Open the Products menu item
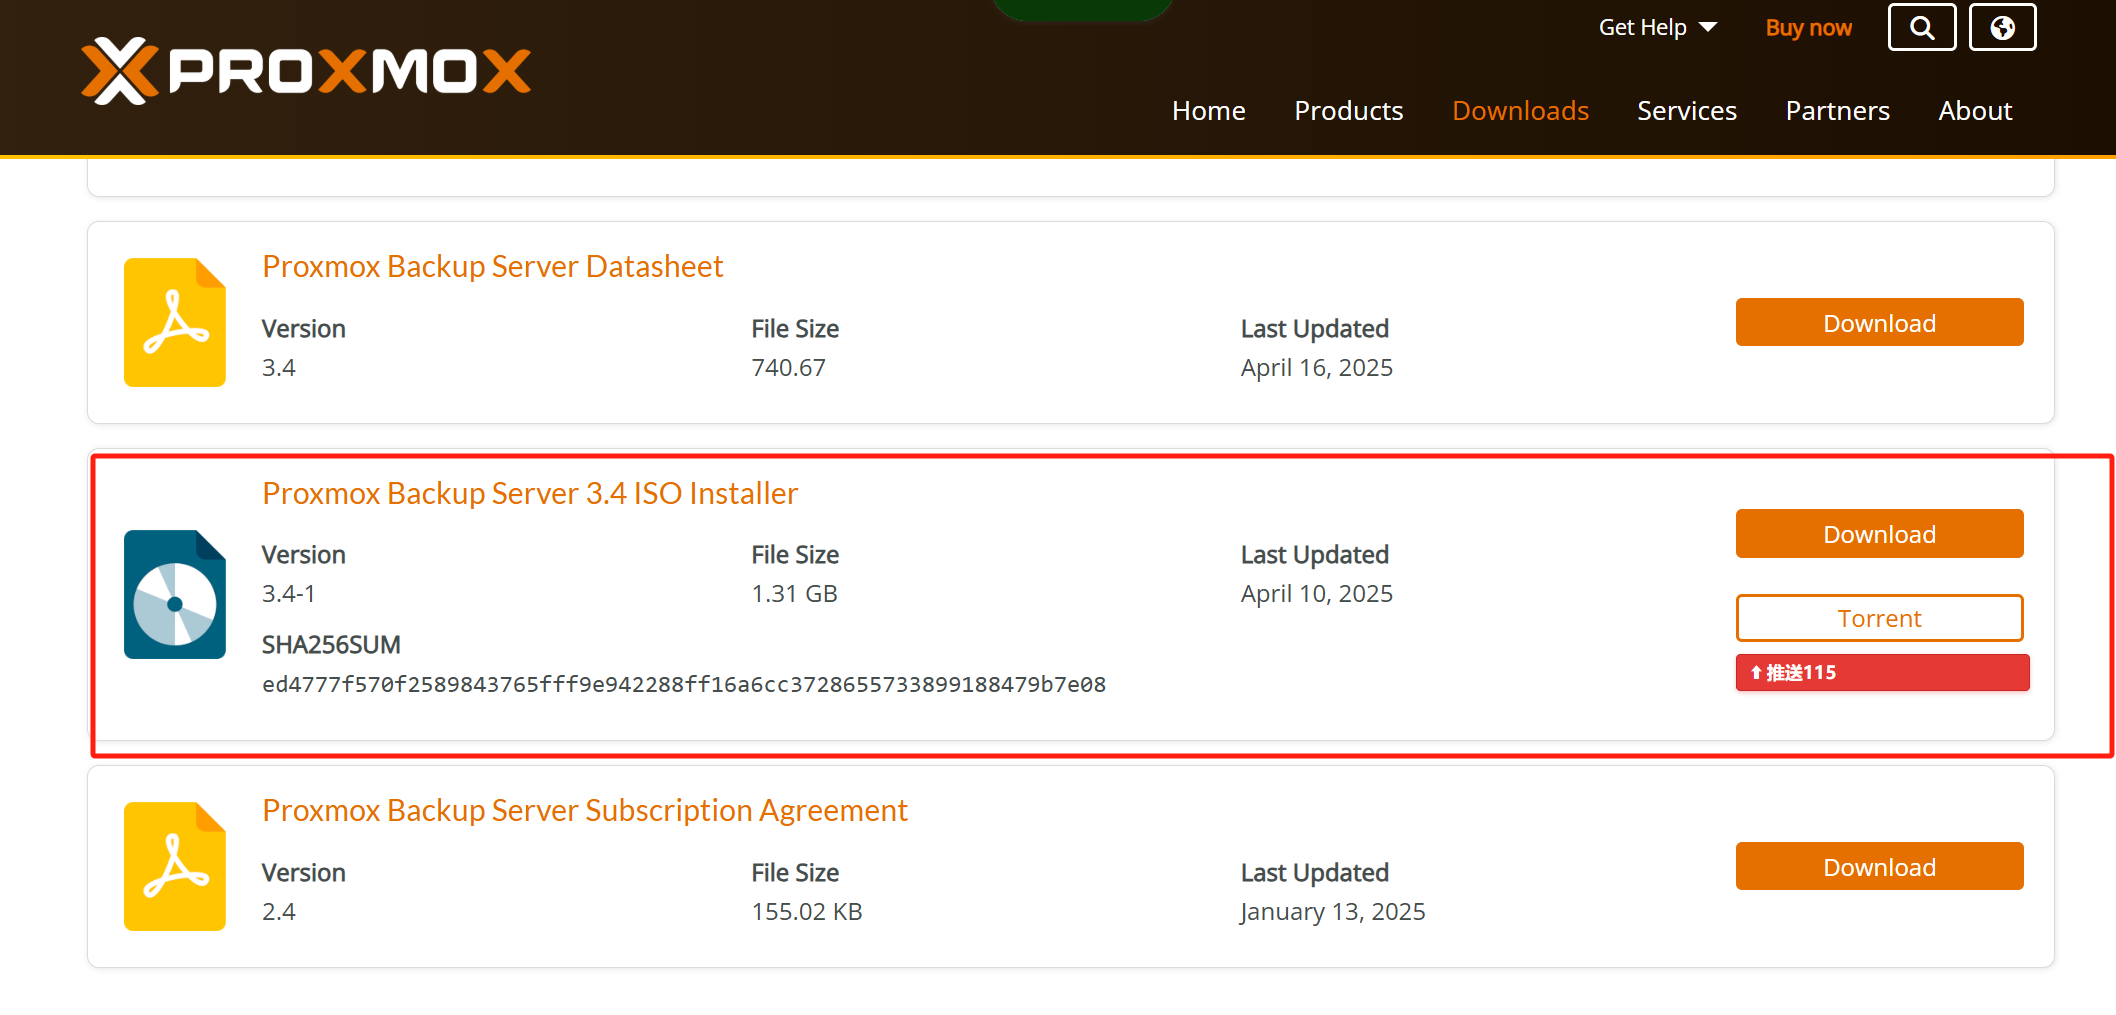Viewport: 2116px width, 1015px height. pos(1348,110)
